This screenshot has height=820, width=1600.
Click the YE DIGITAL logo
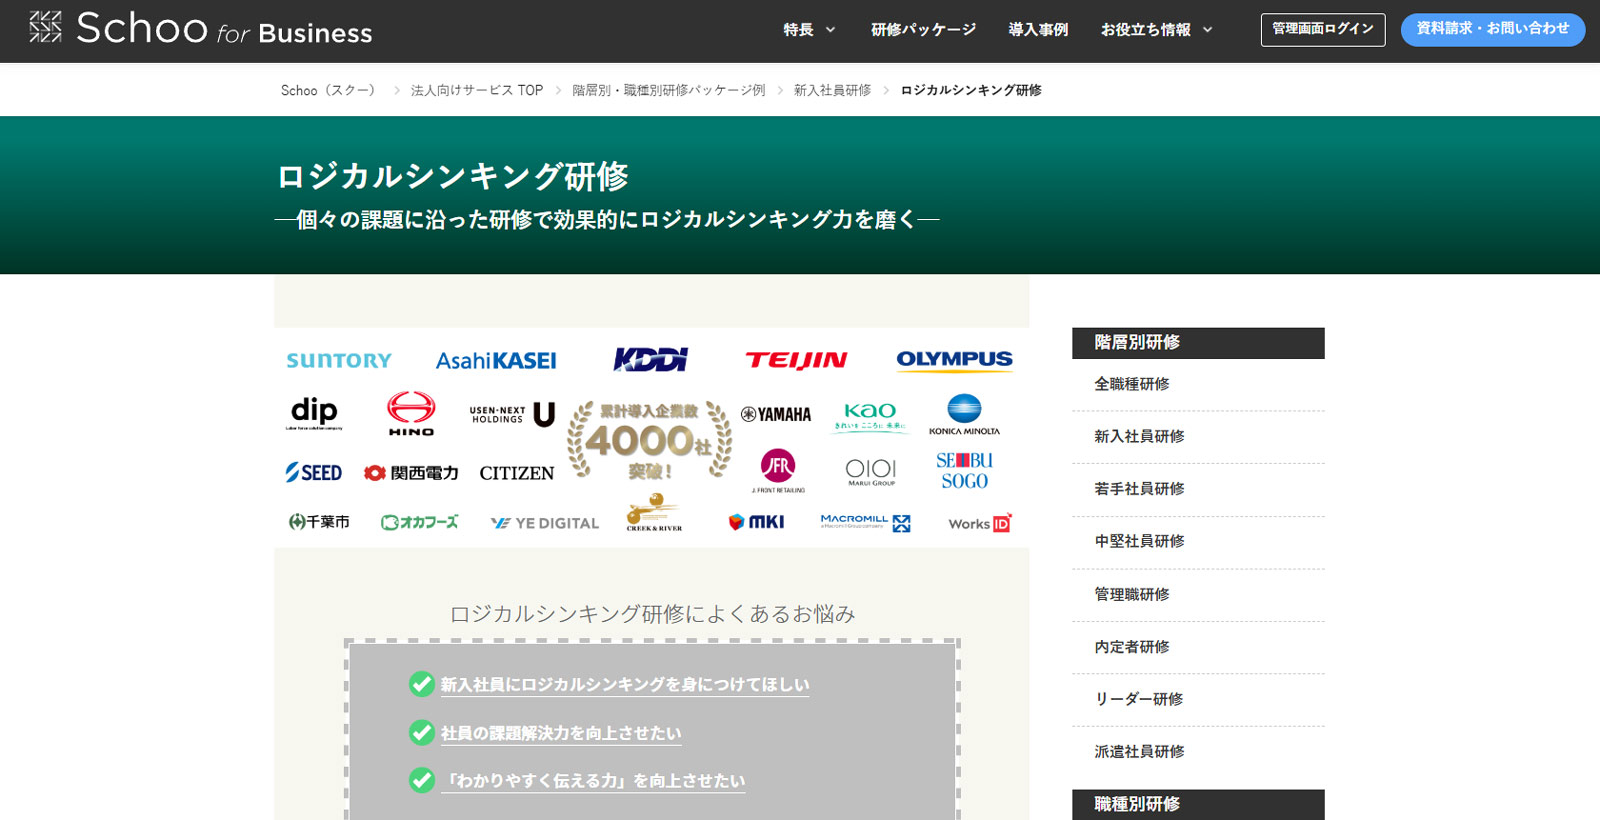(545, 523)
